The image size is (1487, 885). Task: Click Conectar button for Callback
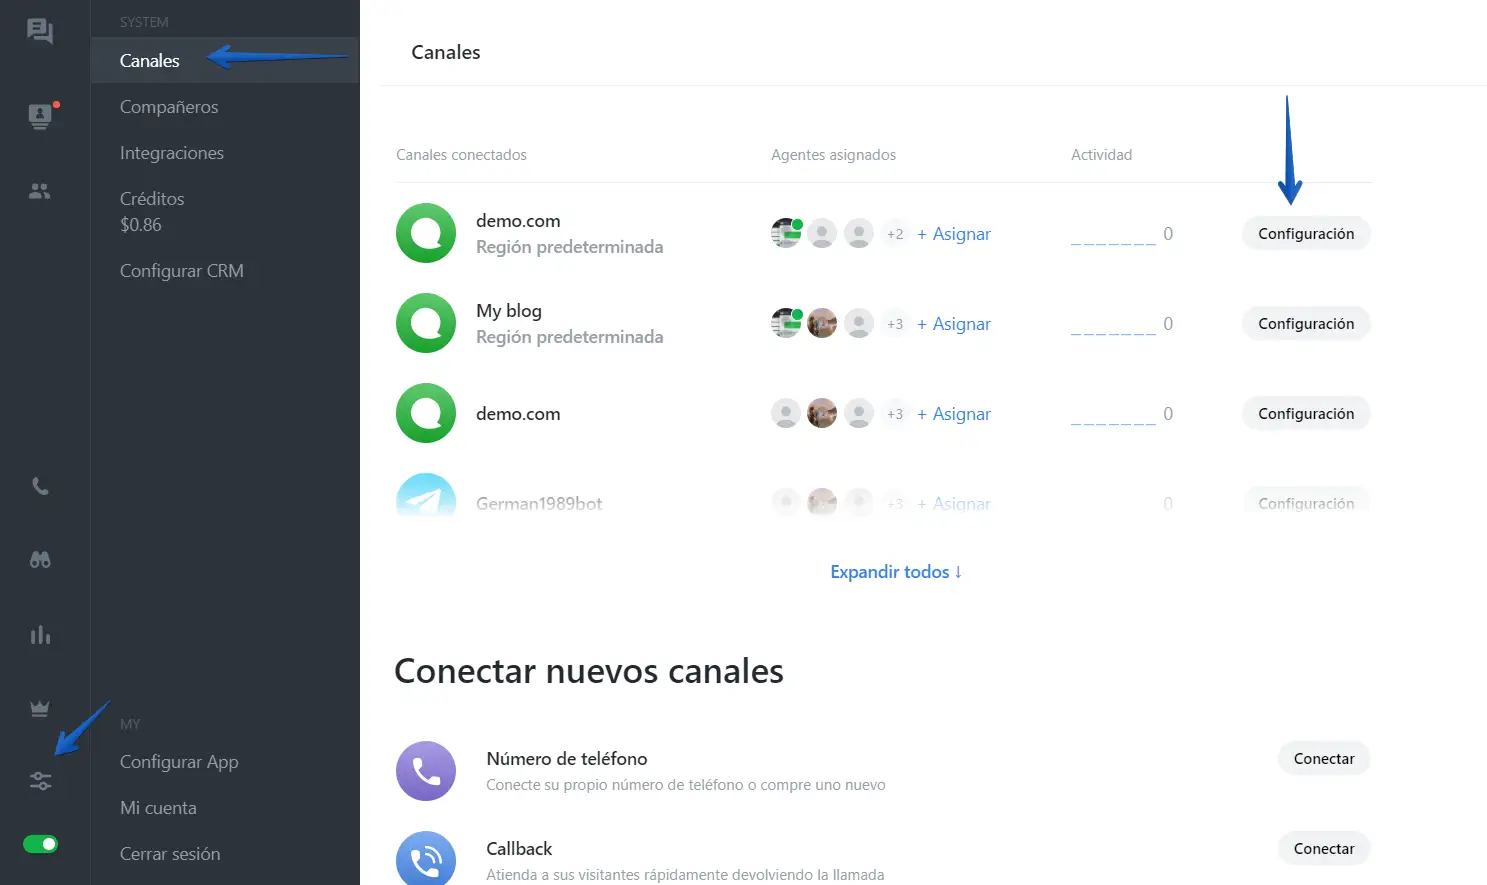pyautogui.click(x=1323, y=849)
